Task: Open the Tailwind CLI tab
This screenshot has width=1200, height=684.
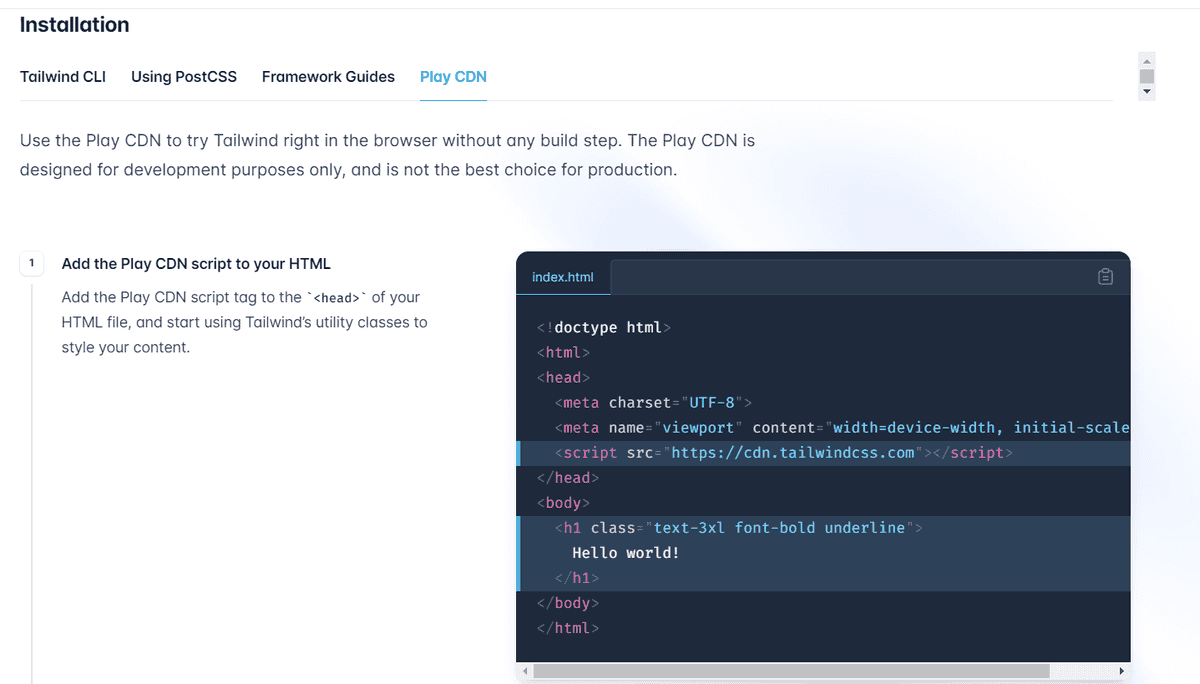Action: pyautogui.click(x=63, y=76)
